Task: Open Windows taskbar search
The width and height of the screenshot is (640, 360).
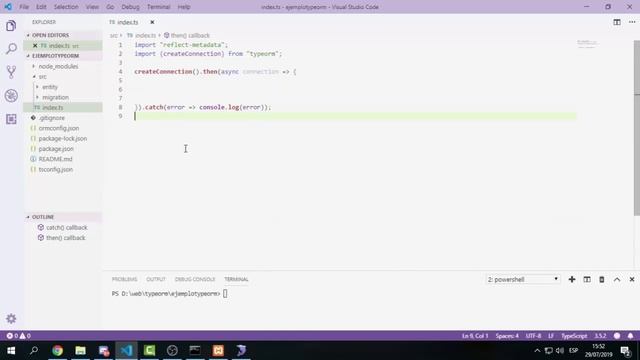Action: tap(34, 350)
